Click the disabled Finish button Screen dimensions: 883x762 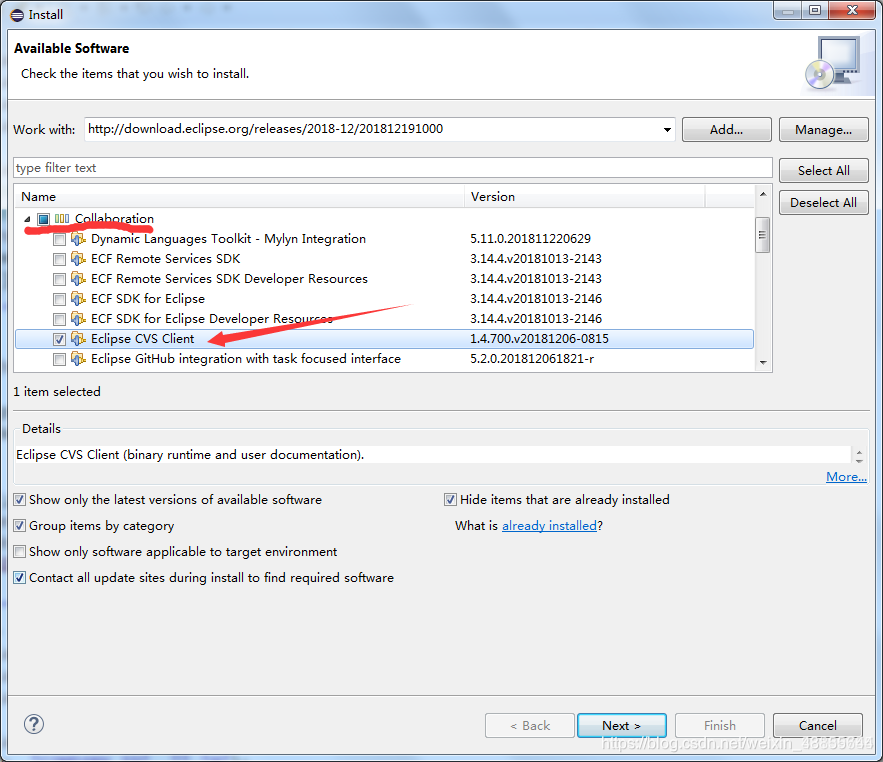[720, 725]
